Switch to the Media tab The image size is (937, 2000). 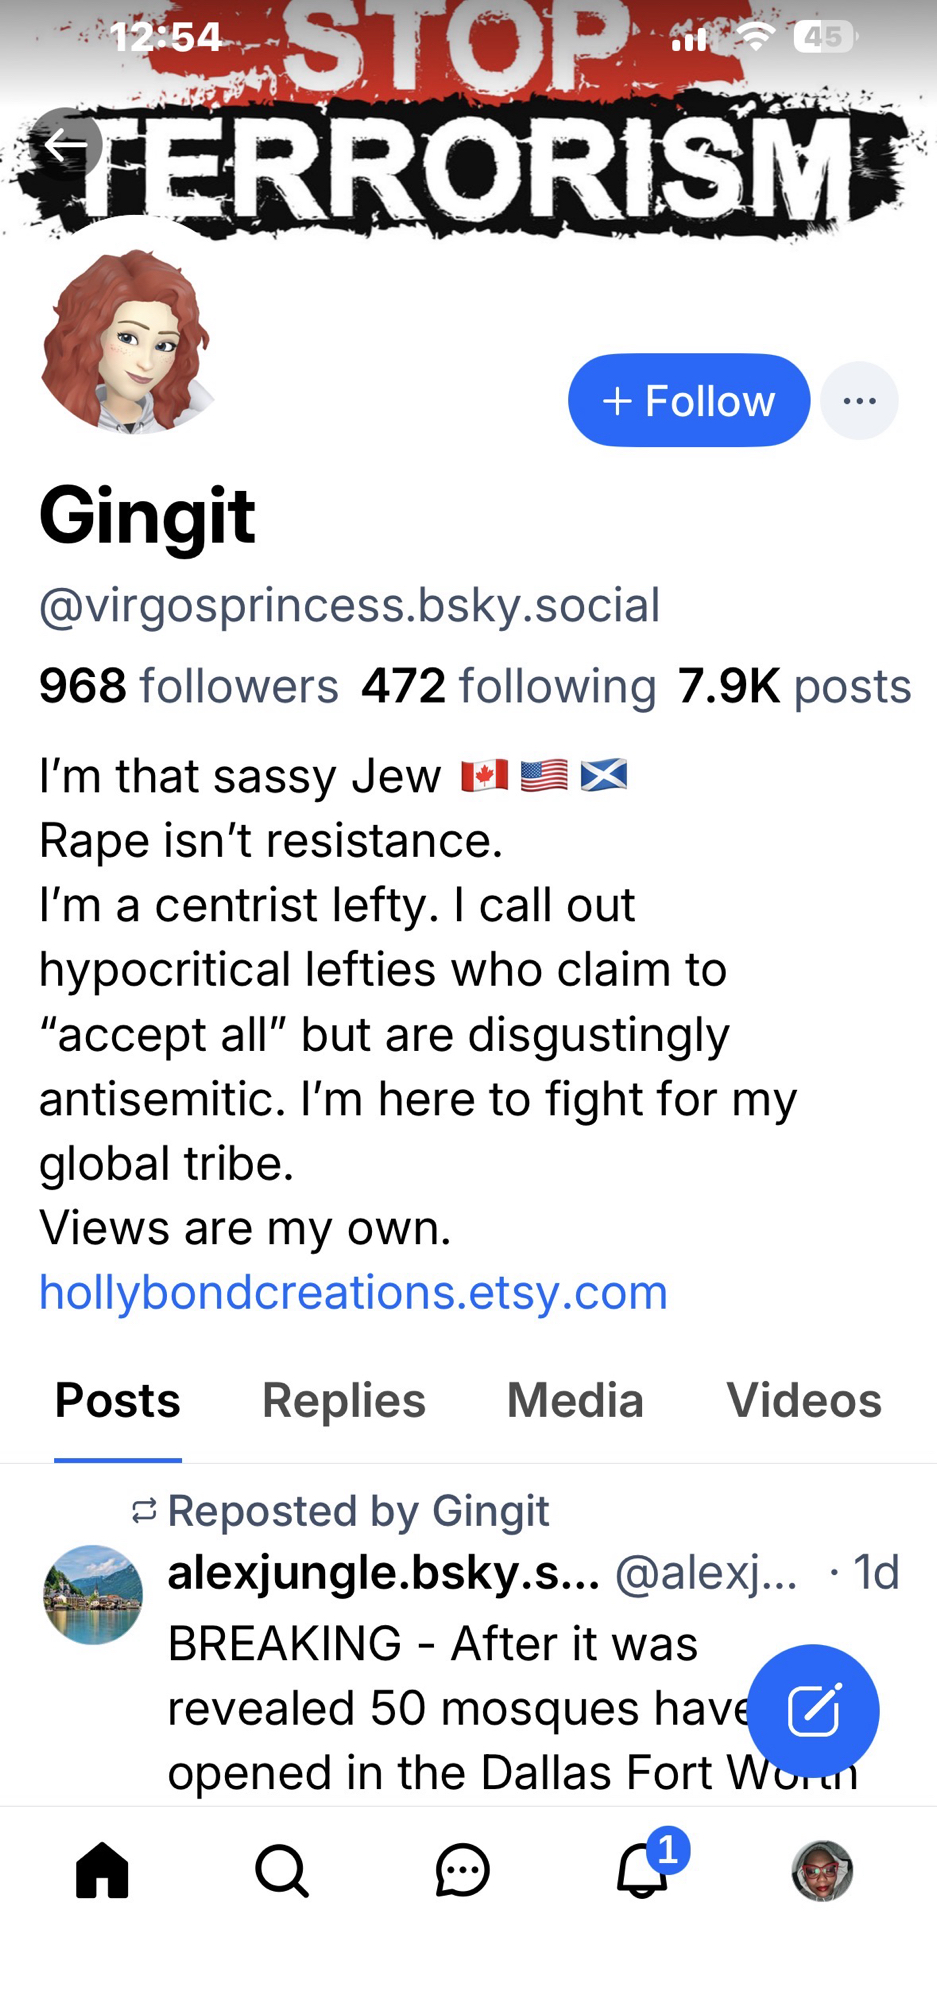pos(575,1400)
